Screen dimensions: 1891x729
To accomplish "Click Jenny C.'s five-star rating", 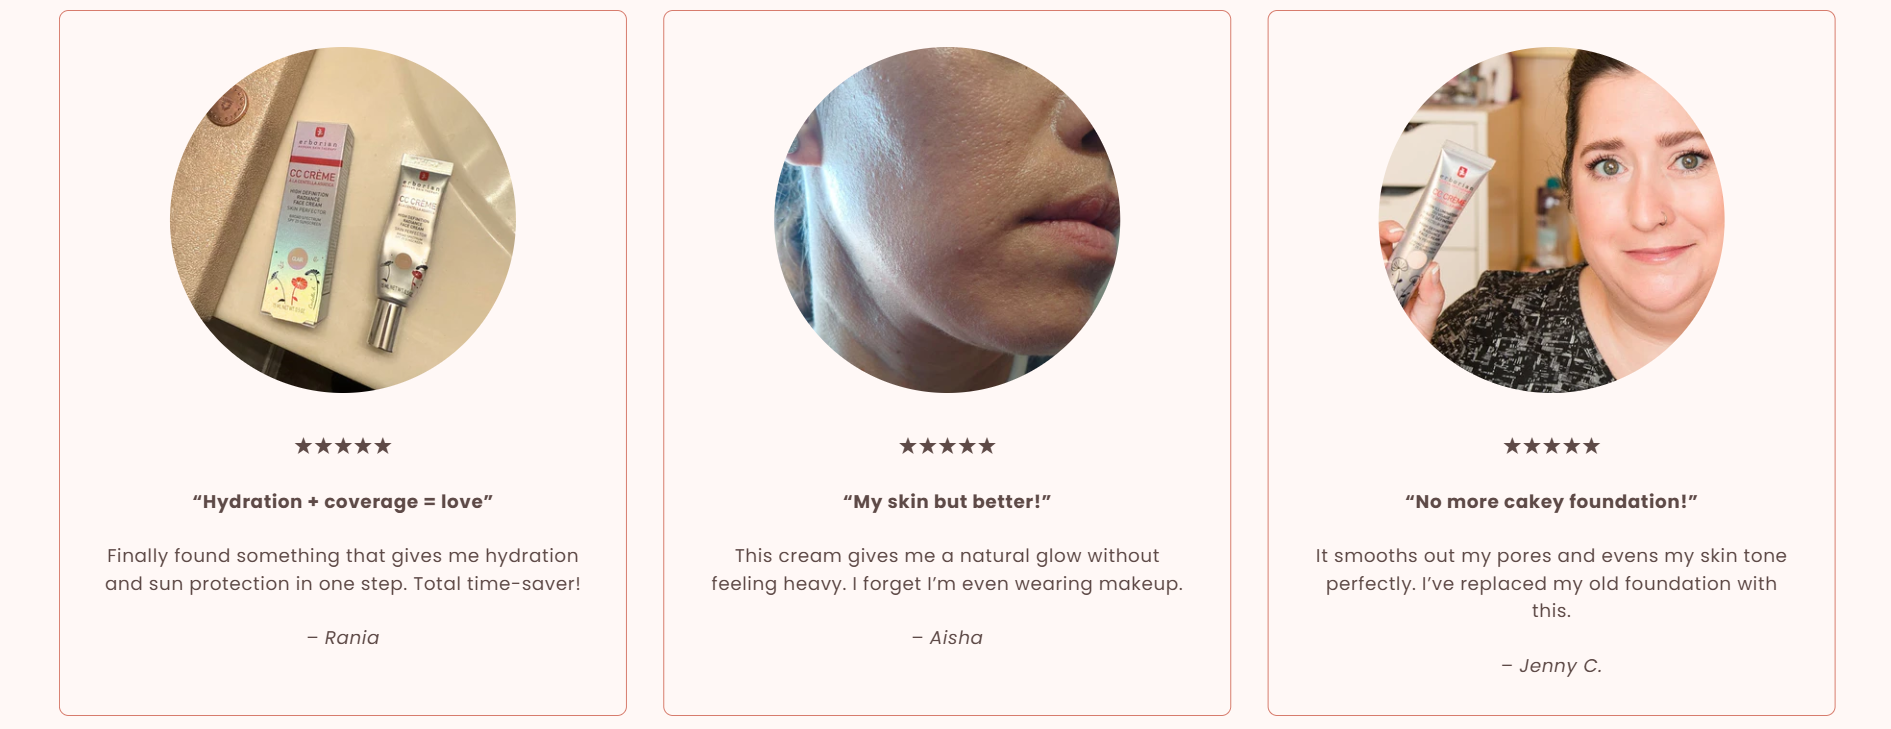I will click(1551, 446).
